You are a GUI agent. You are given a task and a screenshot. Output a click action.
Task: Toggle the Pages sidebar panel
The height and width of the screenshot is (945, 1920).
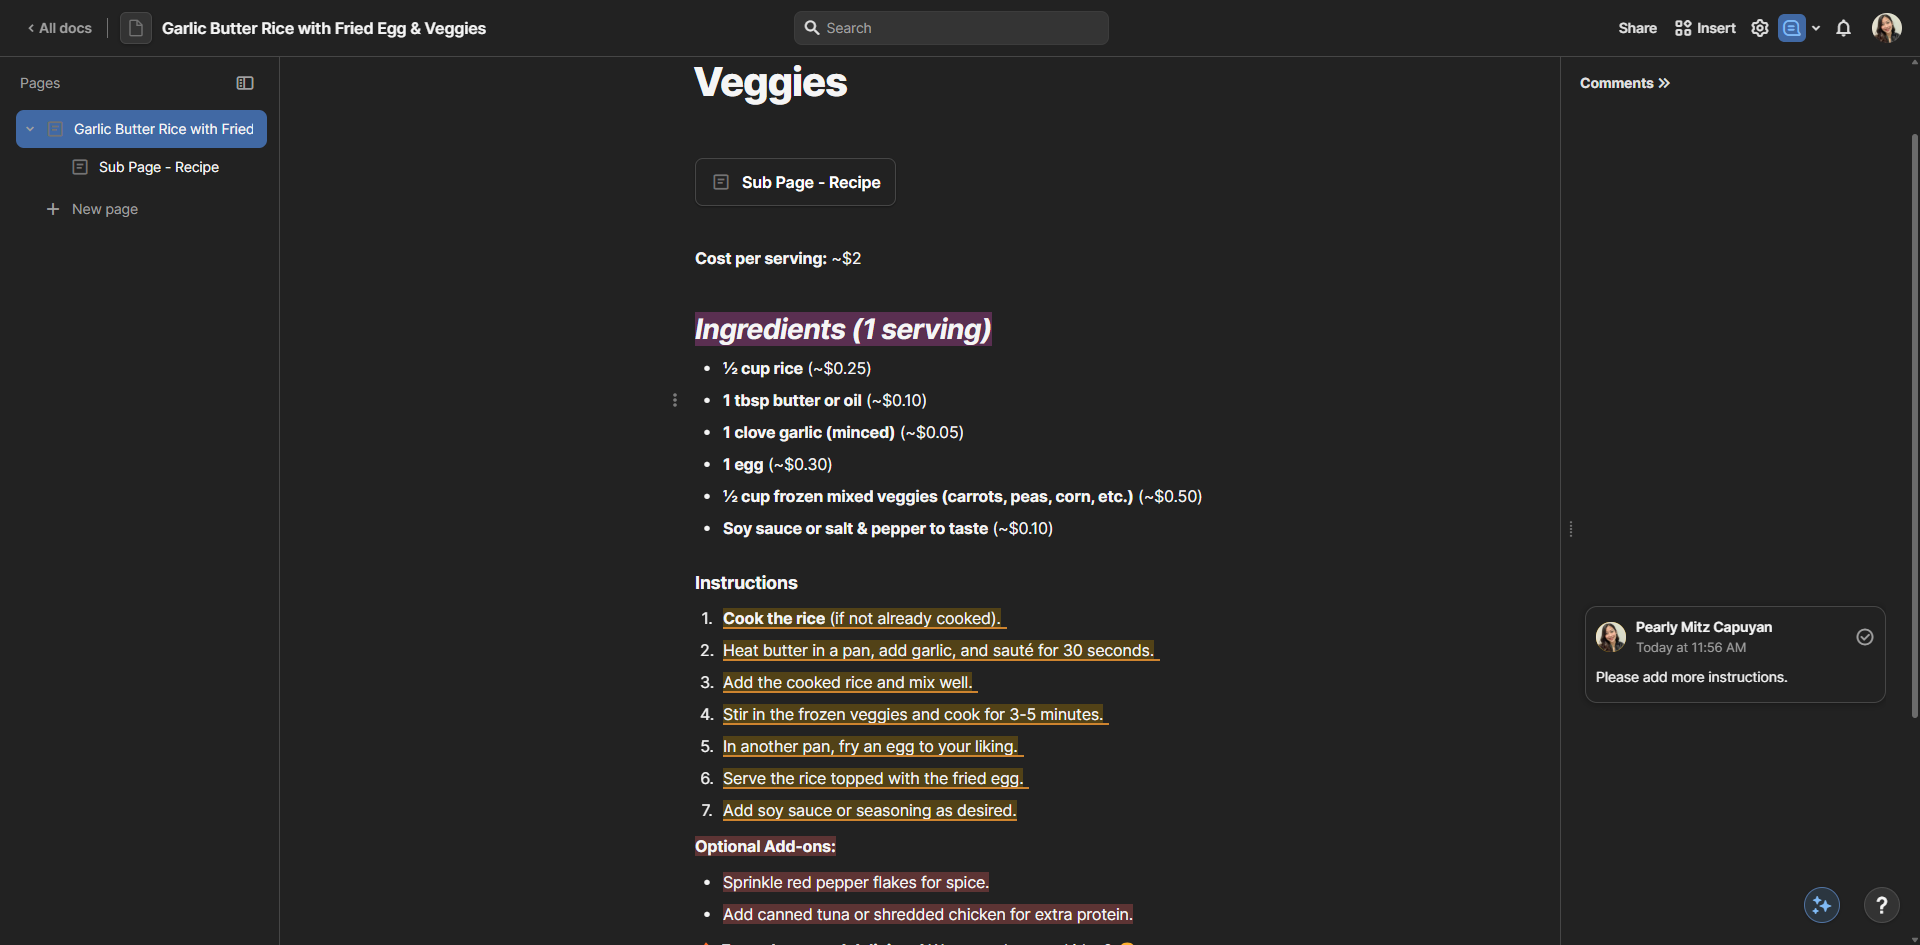click(245, 83)
